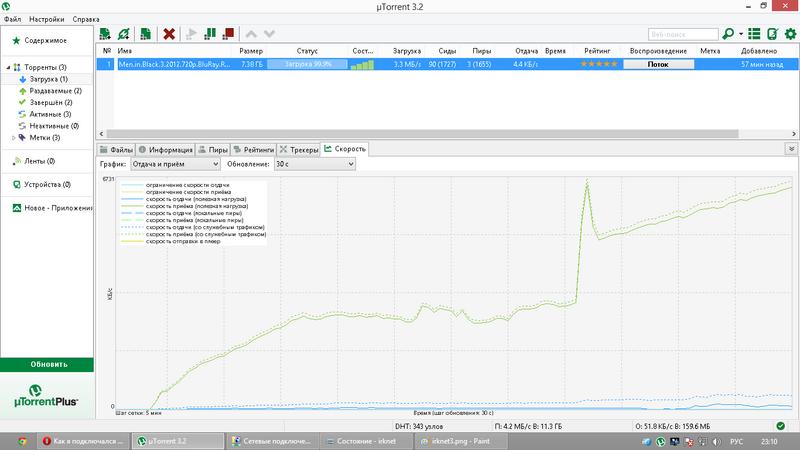Click the Add Torrent toolbar icon
The width and height of the screenshot is (800, 450).
(x=105, y=34)
